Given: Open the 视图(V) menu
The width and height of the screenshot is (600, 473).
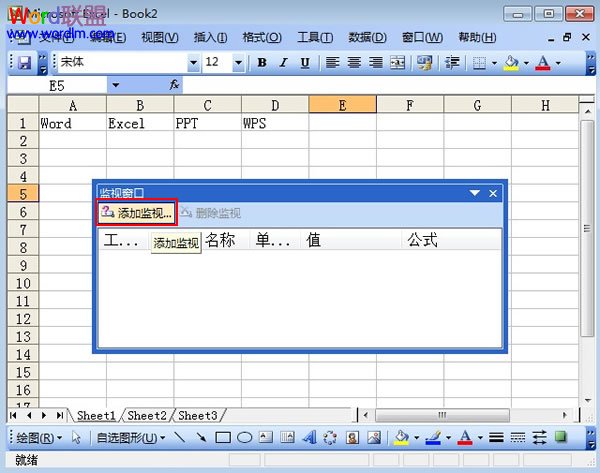Looking at the screenshot, I should [x=160, y=38].
